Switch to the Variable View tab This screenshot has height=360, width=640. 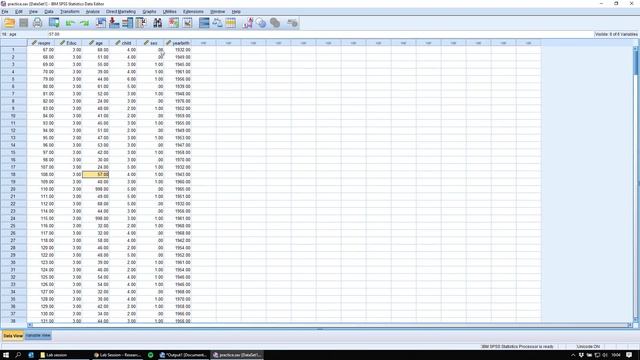tap(38, 336)
